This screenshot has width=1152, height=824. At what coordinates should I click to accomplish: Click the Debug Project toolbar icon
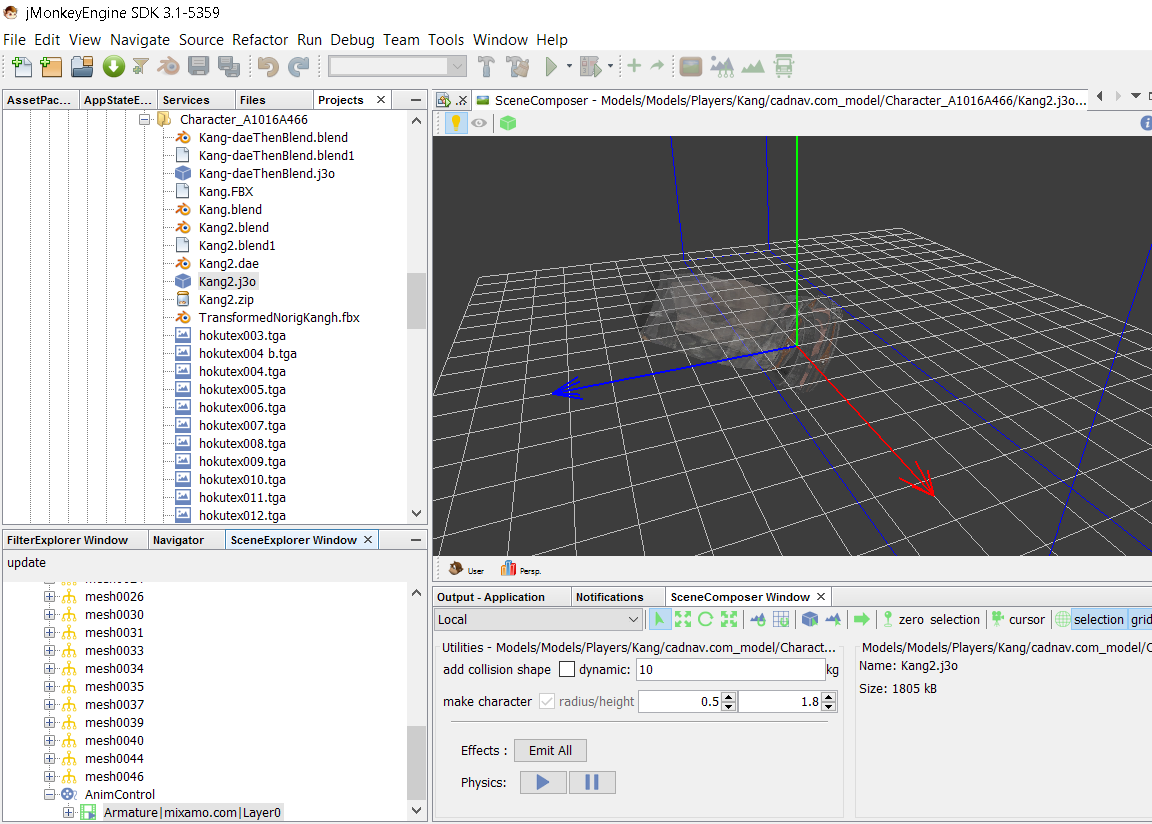tap(590, 67)
